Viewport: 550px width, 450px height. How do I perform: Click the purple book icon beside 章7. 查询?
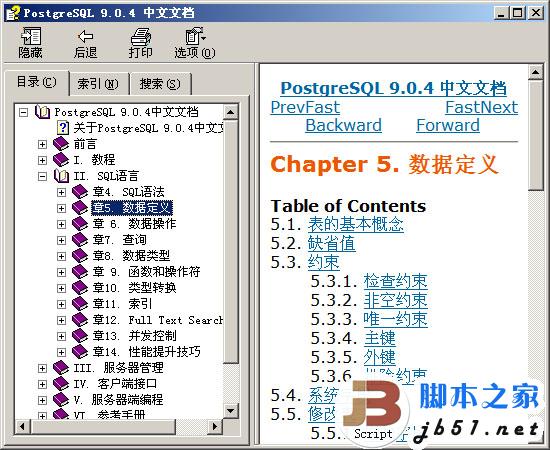pos(80,240)
